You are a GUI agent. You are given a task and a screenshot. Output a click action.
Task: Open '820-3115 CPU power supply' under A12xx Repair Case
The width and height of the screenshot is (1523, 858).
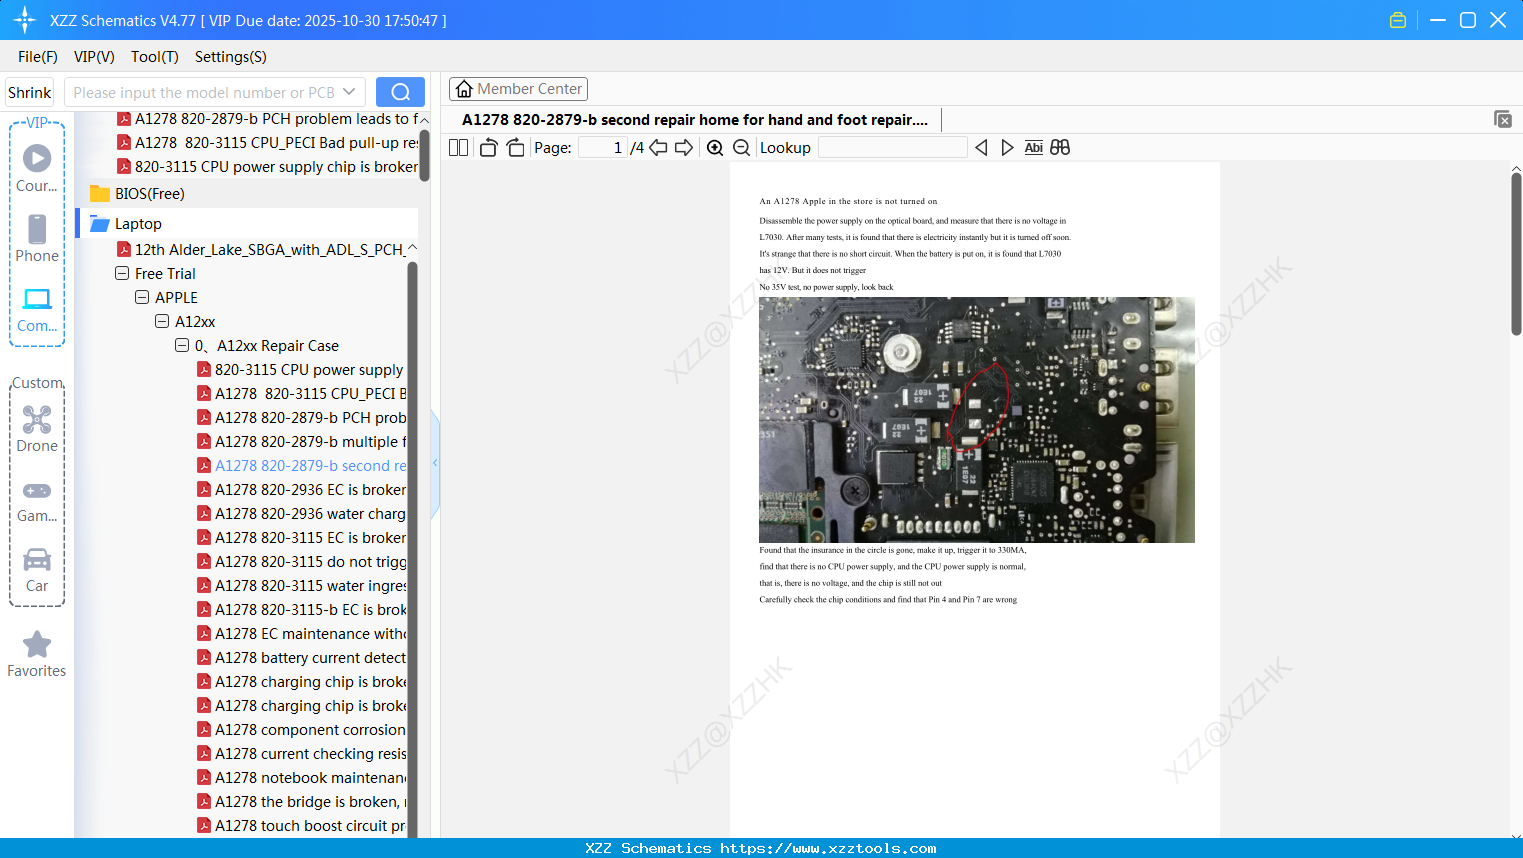pos(300,370)
